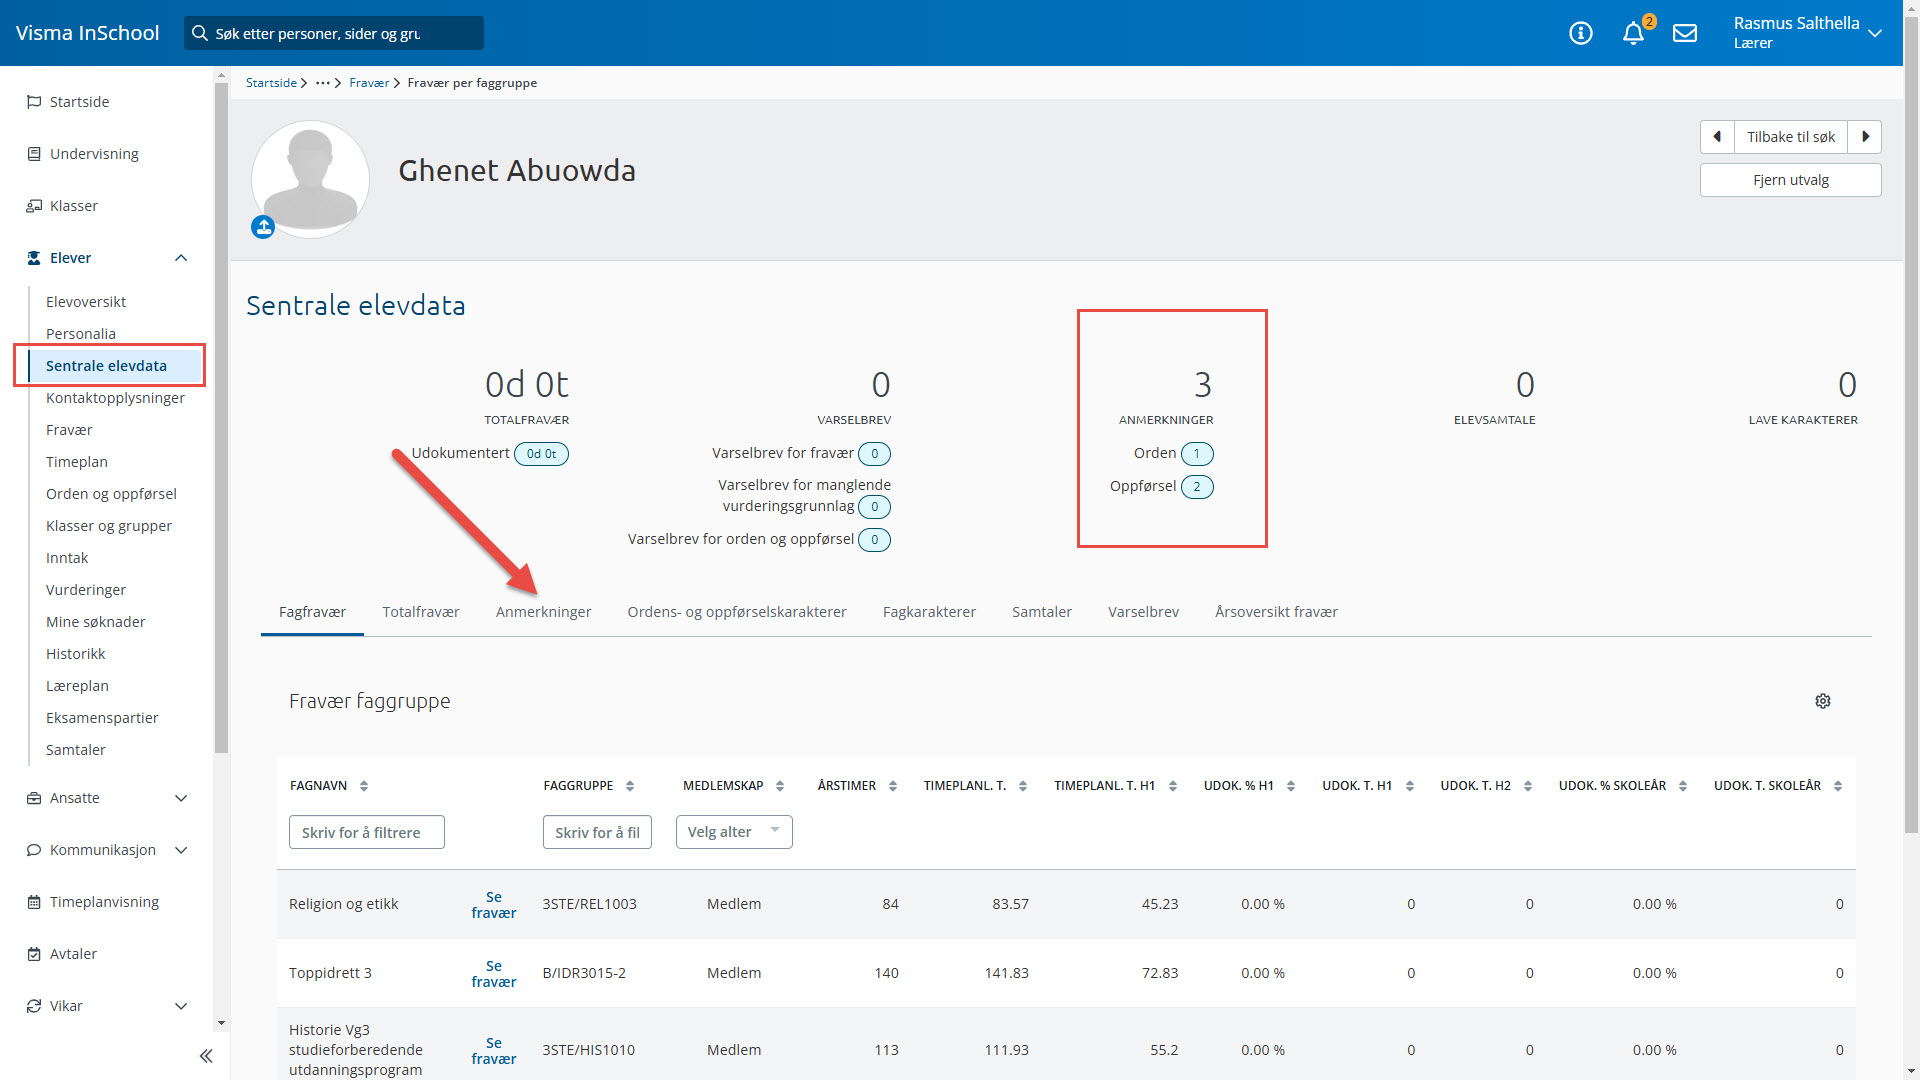Open table settings gear icon
1920x1080 pixels.
tap(1822, 701)
